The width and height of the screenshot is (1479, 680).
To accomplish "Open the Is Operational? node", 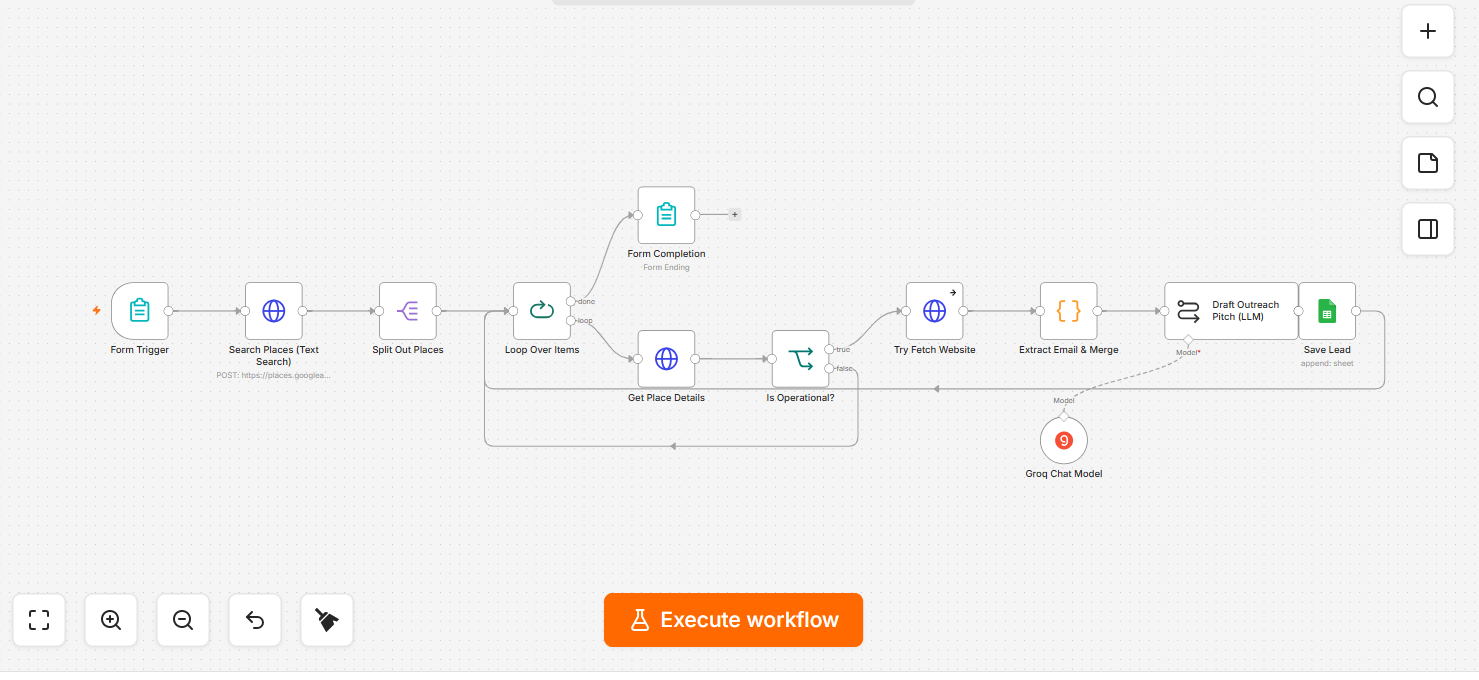I will [800, 358].
